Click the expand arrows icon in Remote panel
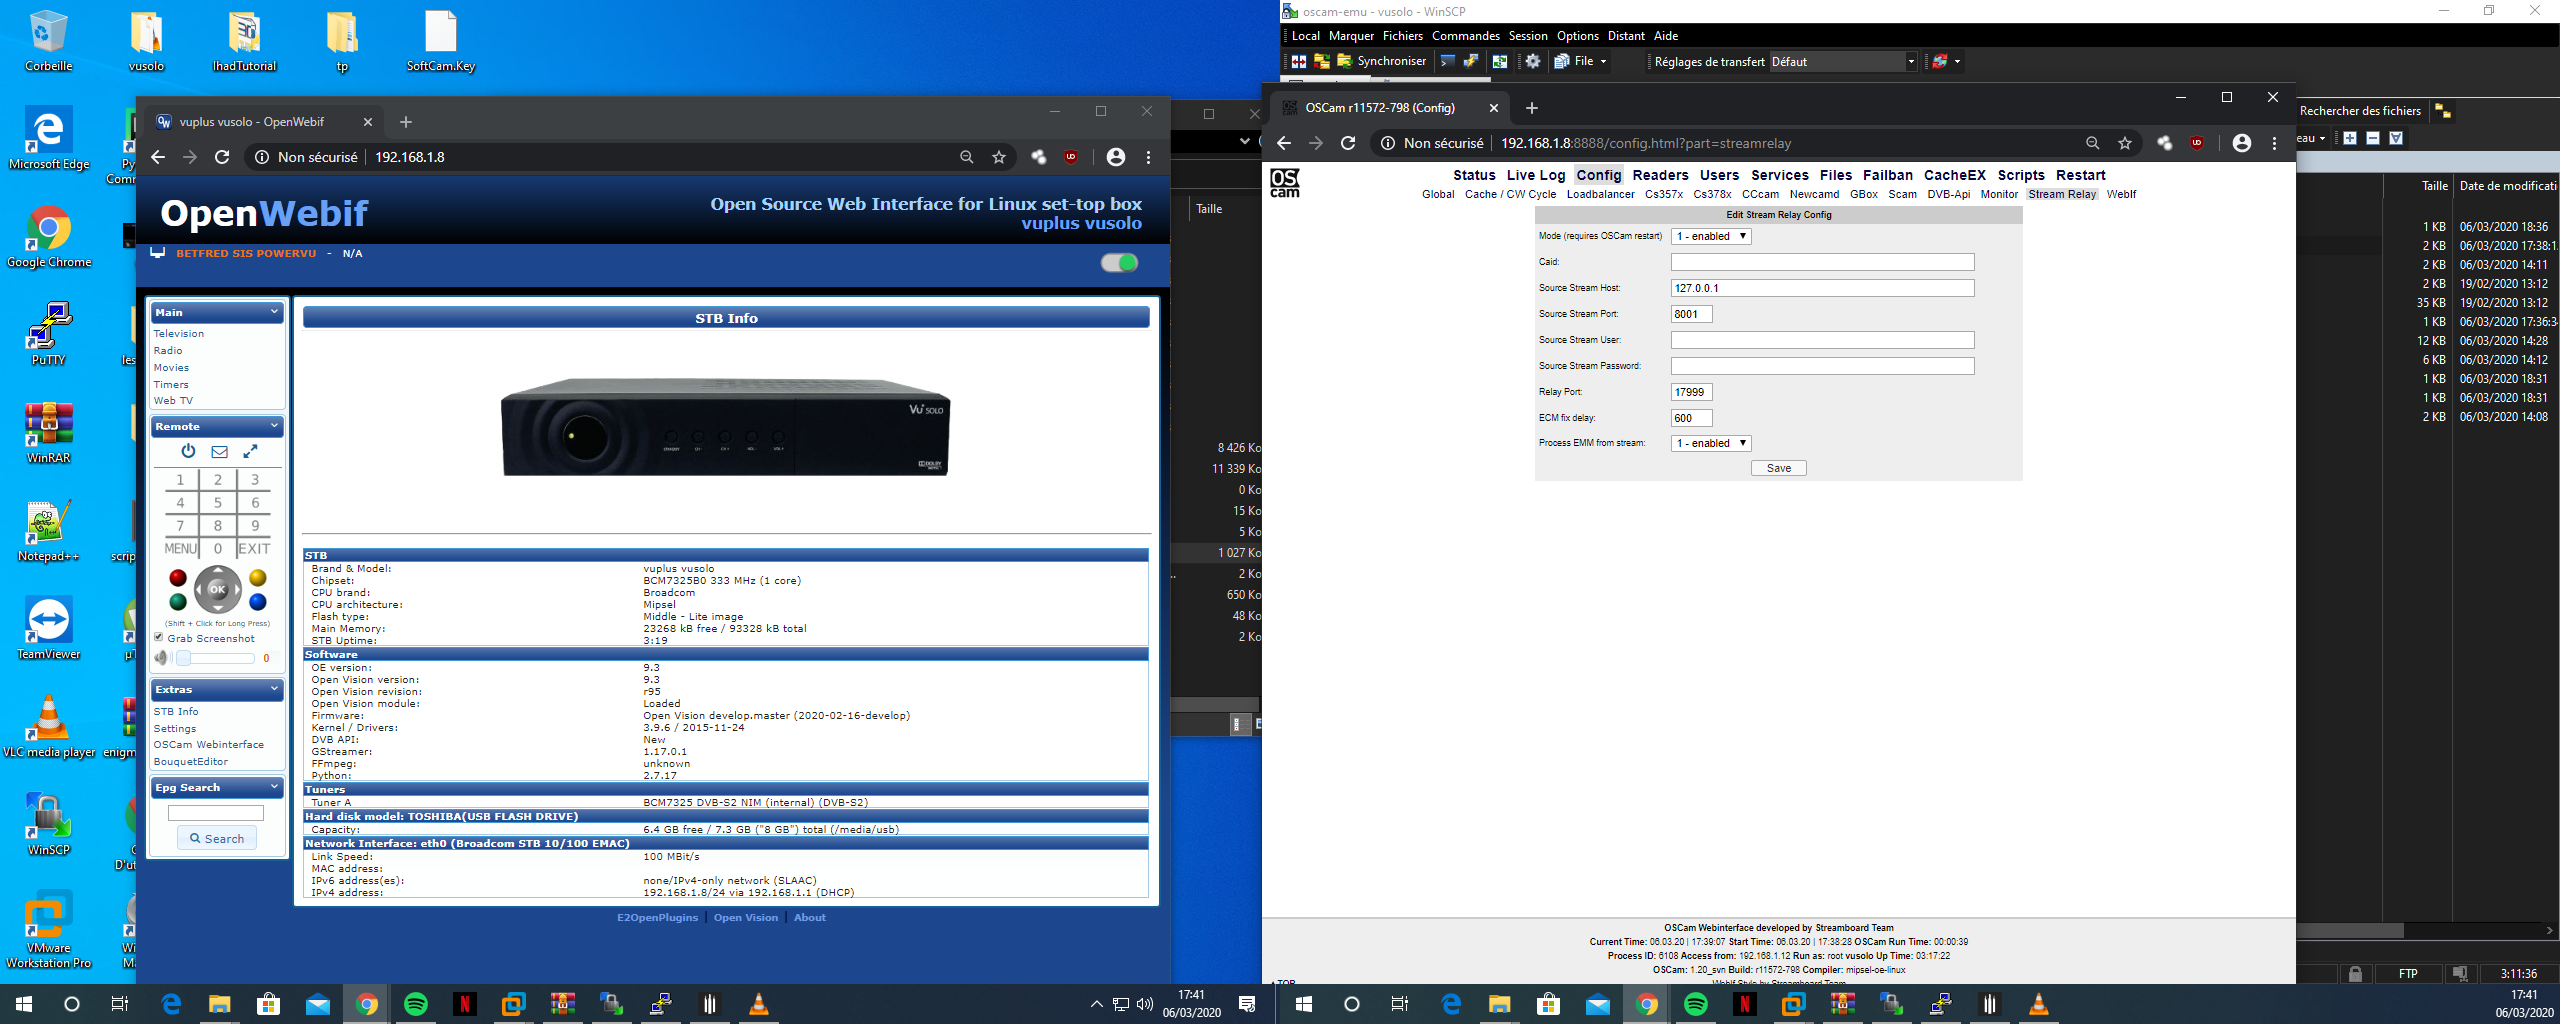Image resolution: width=2560 pixels, height=1024 pixels. pyautogui.click(x=250, y=451)
